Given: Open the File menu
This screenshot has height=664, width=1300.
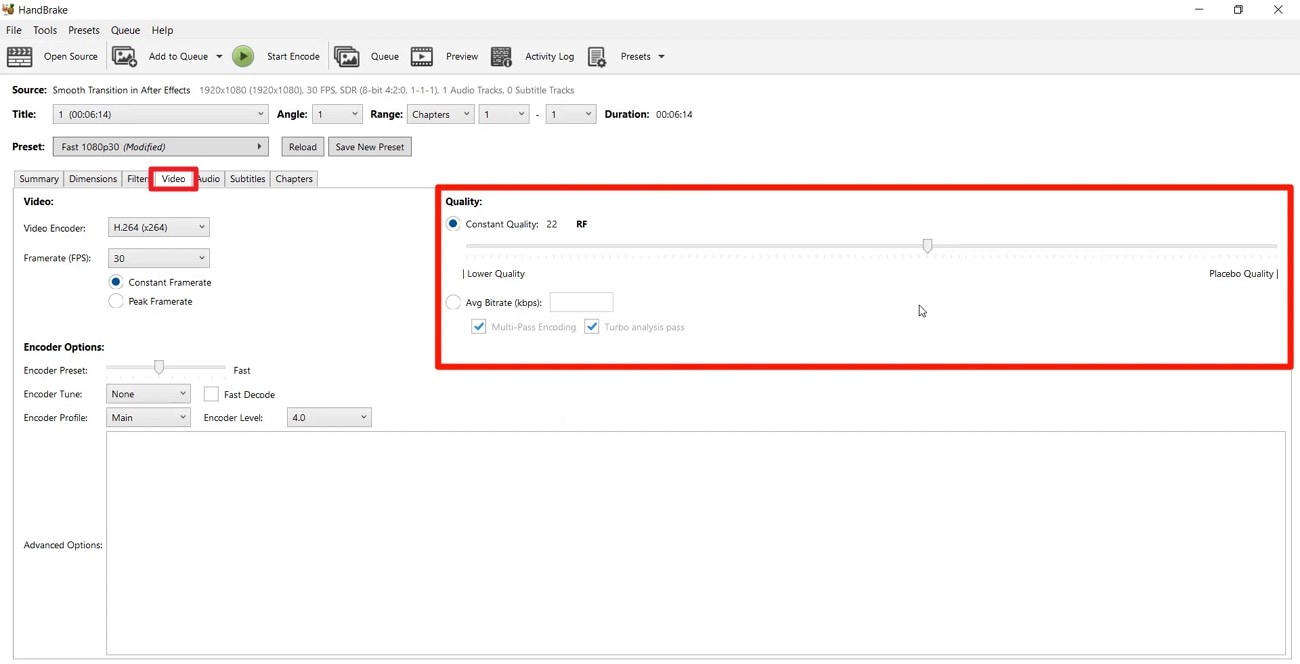Looking at the screenshot, I should tap(14, 30).
